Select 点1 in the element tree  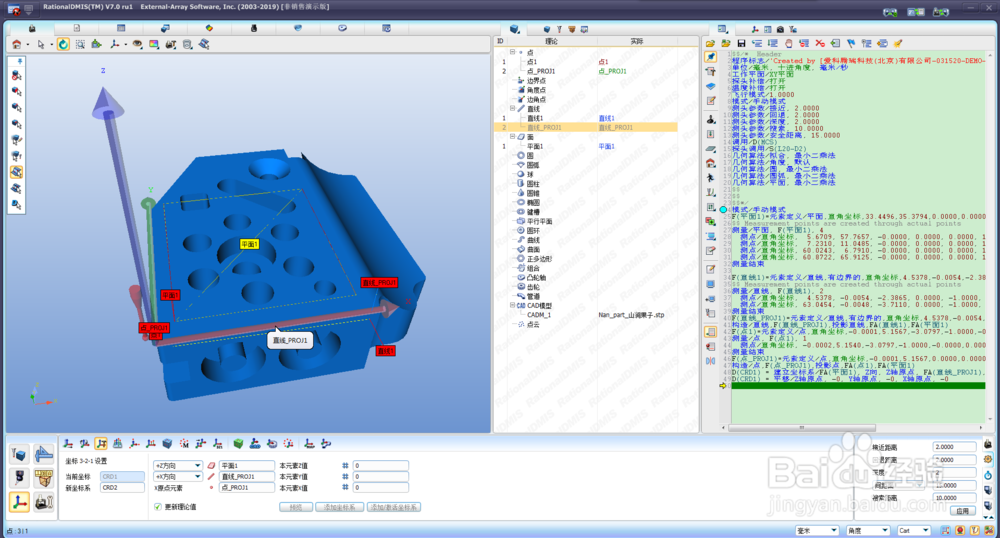tap(532, 62)
